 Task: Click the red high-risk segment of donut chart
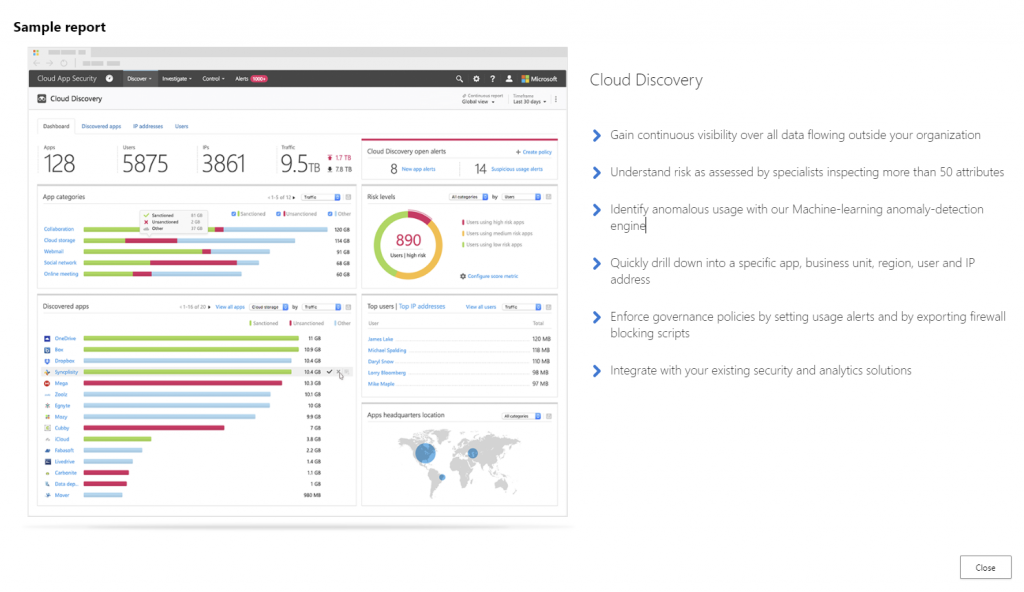coord(420,217)
